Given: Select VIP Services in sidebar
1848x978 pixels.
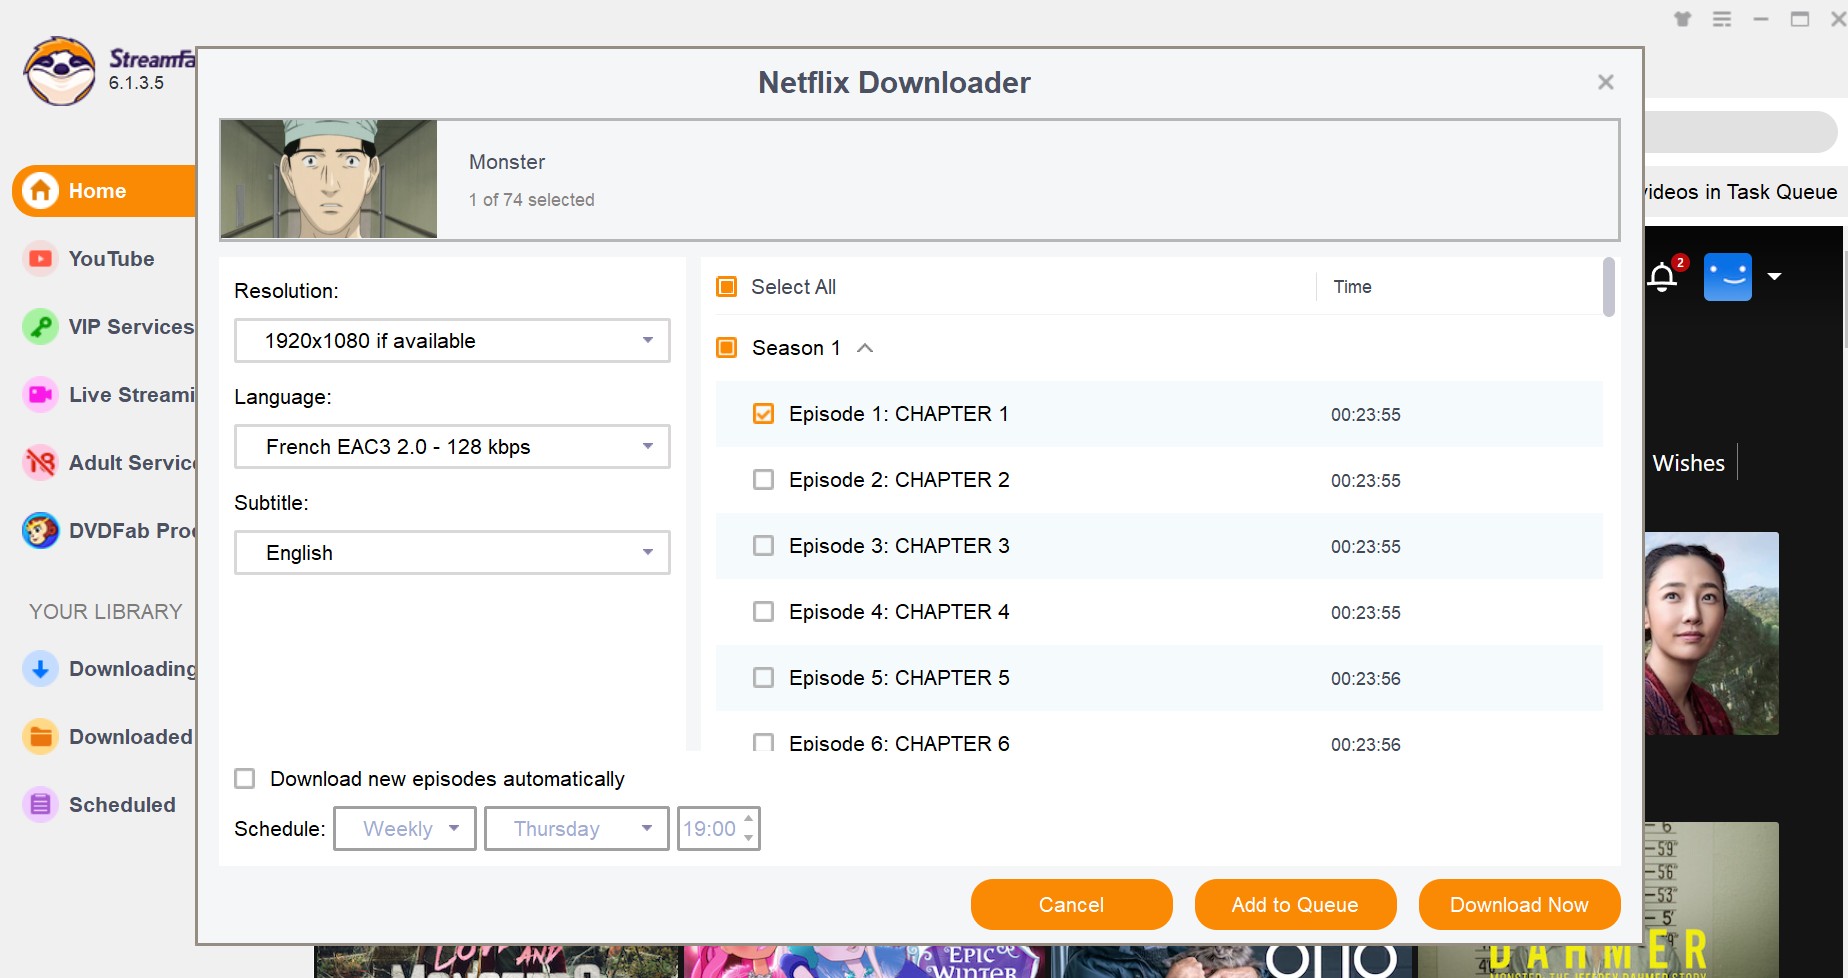Looking at the screenshot, I should pyautogui.click(x=131, y=327).
